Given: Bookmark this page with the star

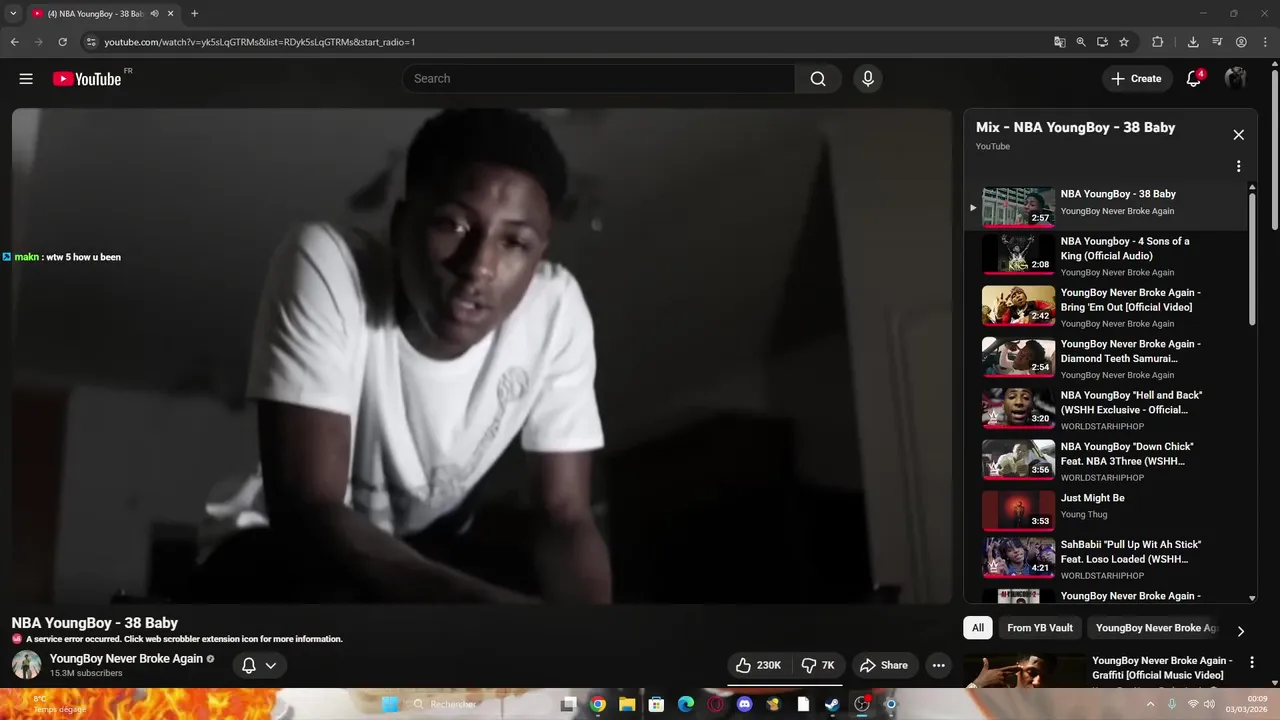Looking at the screenshot, I should (1124, 42).
